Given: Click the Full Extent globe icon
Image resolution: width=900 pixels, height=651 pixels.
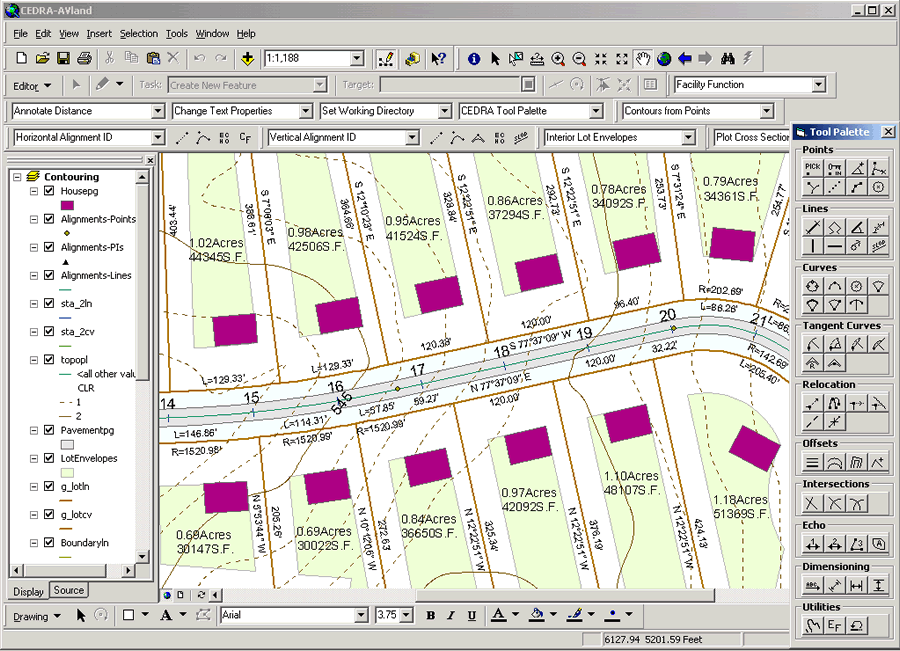Looking at the screenshot, I should point(664,59).
